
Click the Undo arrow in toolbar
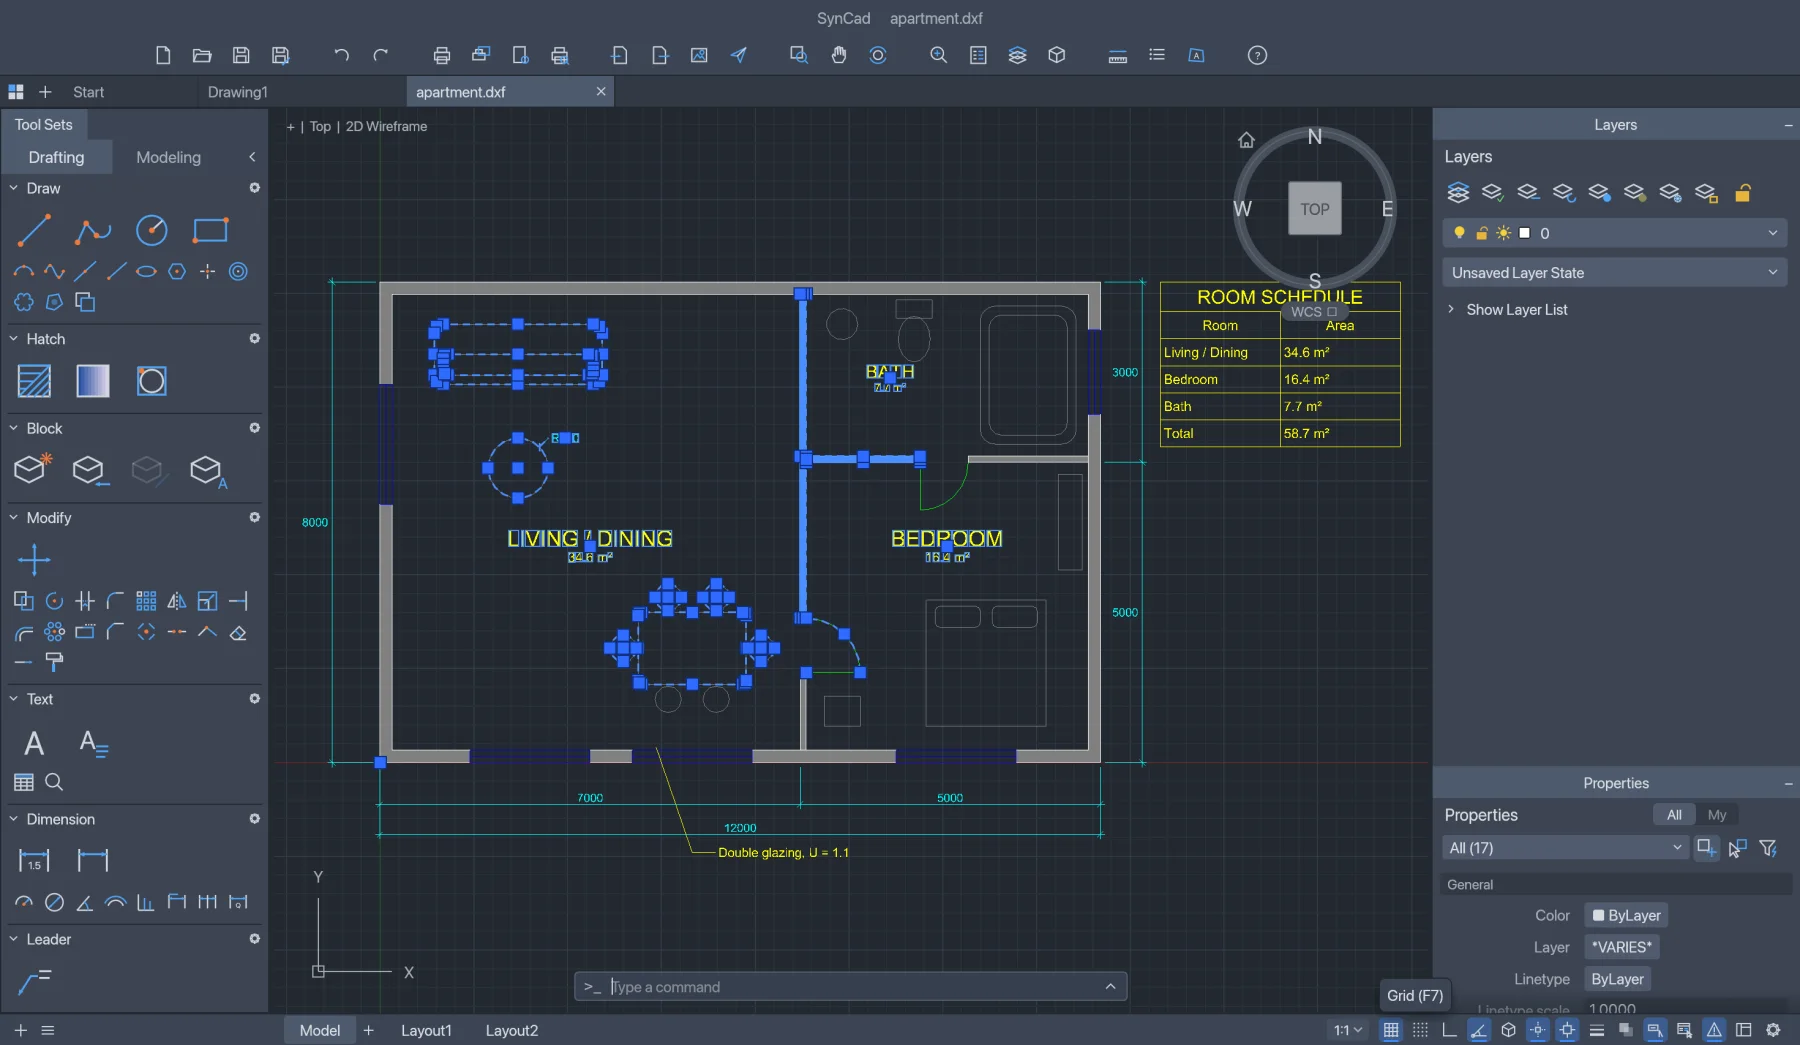(x=341, y=55)
